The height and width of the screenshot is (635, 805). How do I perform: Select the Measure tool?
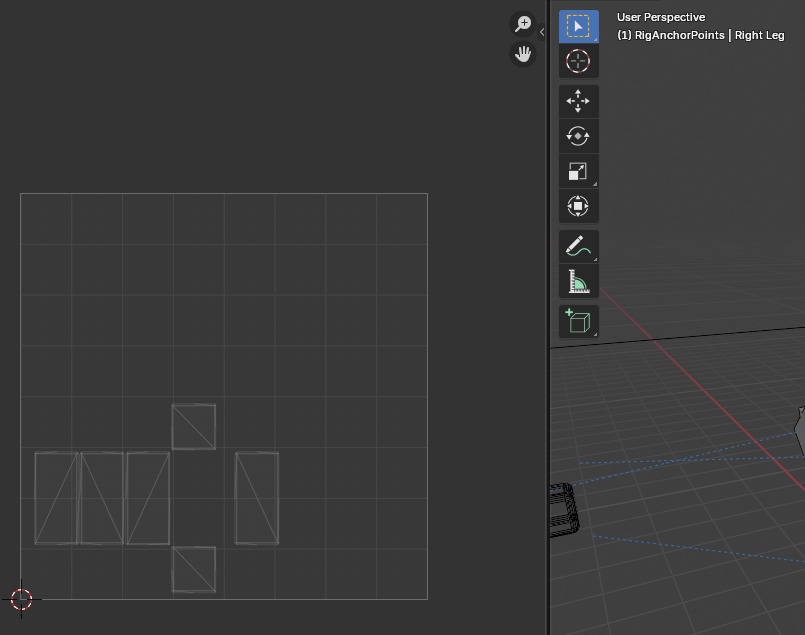[x=578, y=281]
